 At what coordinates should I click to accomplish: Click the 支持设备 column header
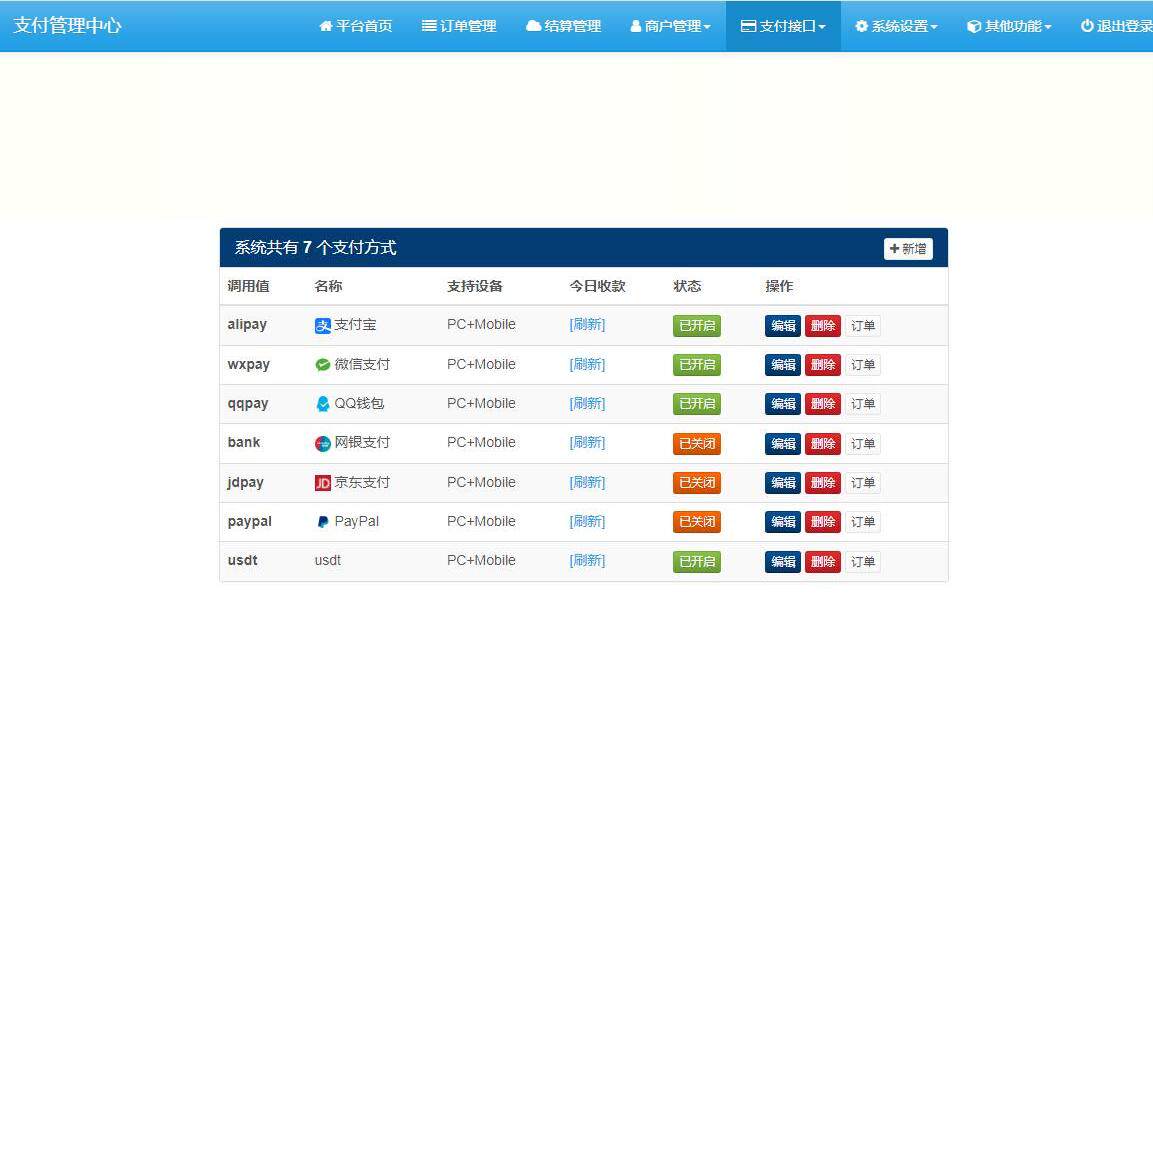(x=475, y=286)
